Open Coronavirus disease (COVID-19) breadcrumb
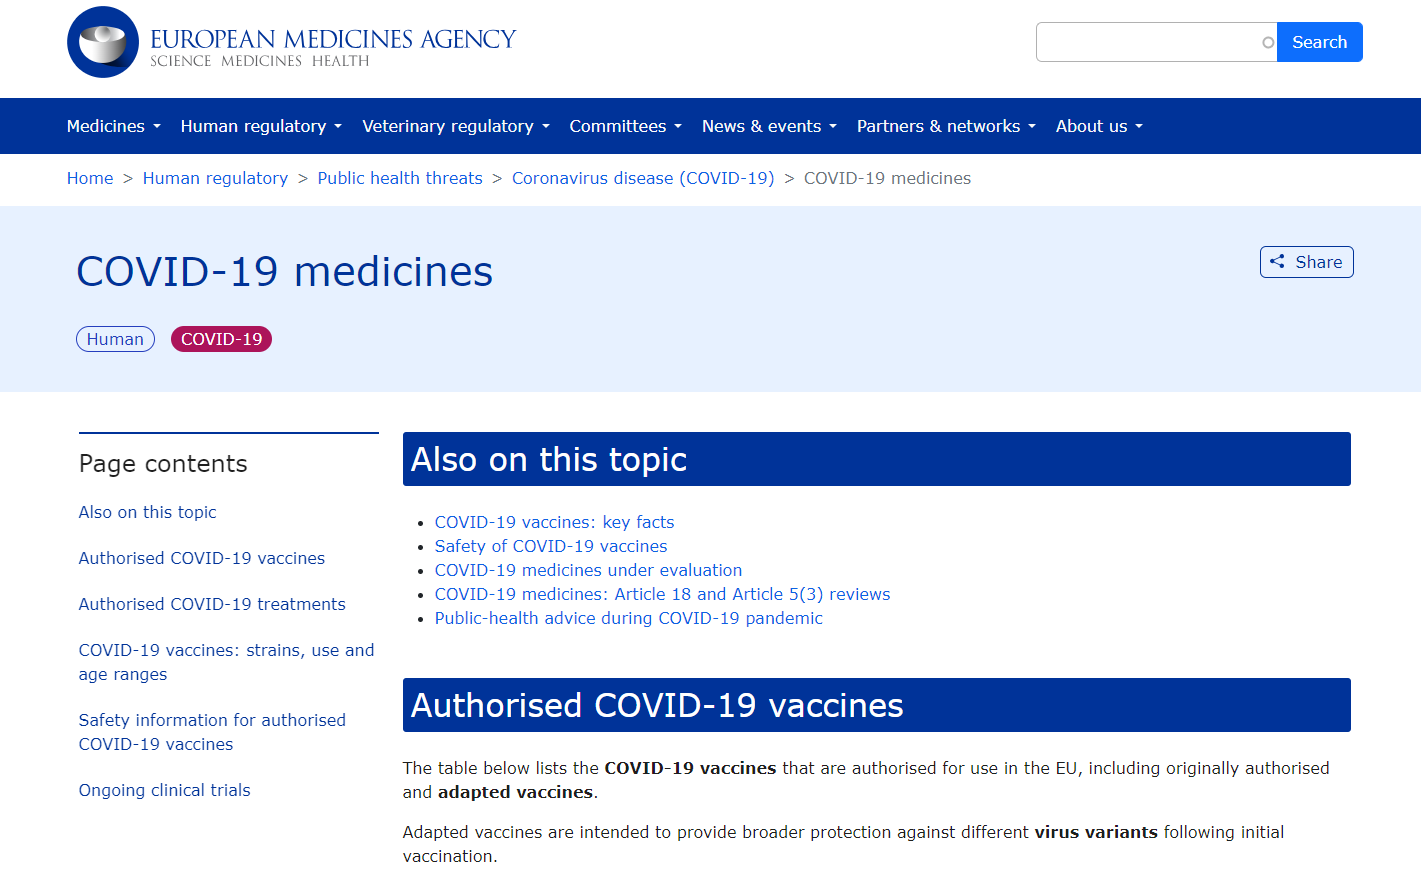 click(x=643, y=178)
